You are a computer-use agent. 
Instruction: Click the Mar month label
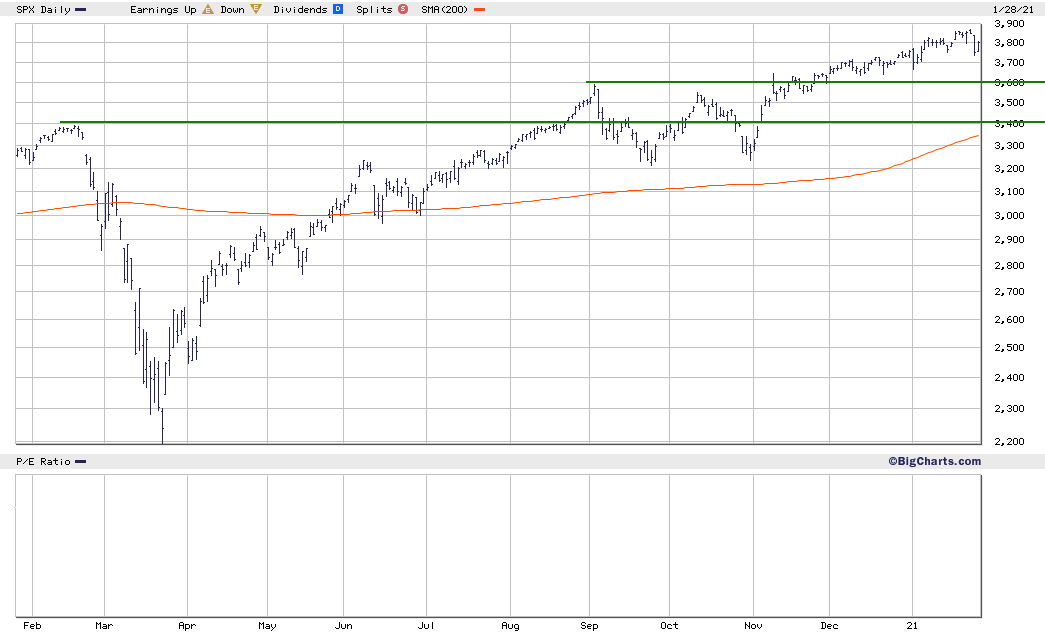(x=104, y=626)
